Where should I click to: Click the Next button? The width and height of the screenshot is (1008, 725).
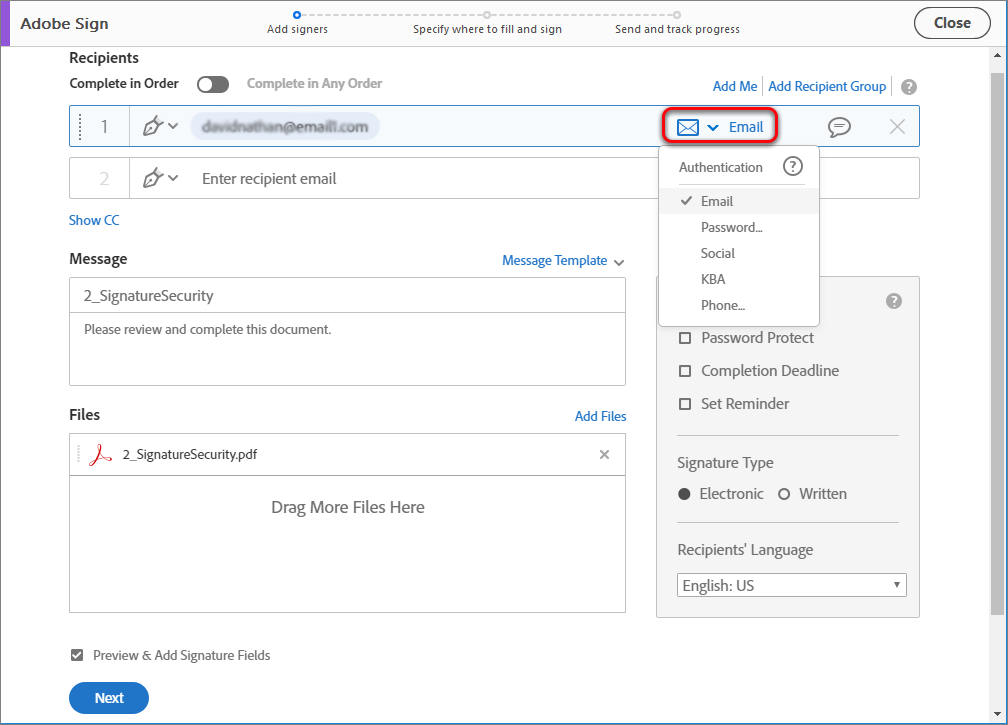click(x=108, y=698)
